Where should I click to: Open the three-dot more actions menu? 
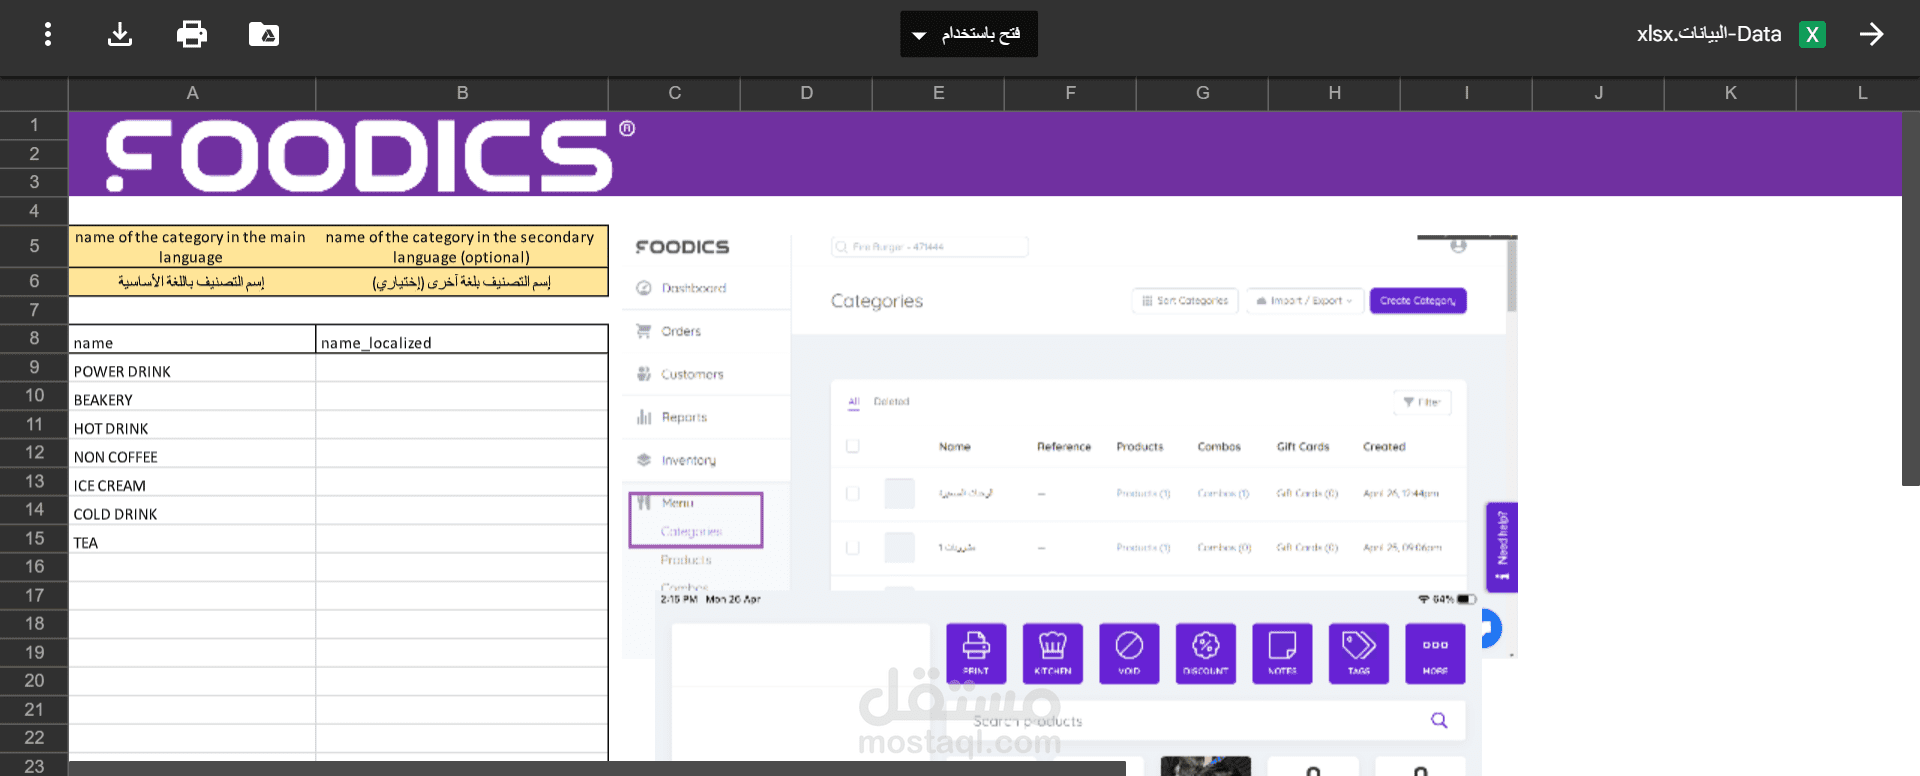tap(47, 34)
